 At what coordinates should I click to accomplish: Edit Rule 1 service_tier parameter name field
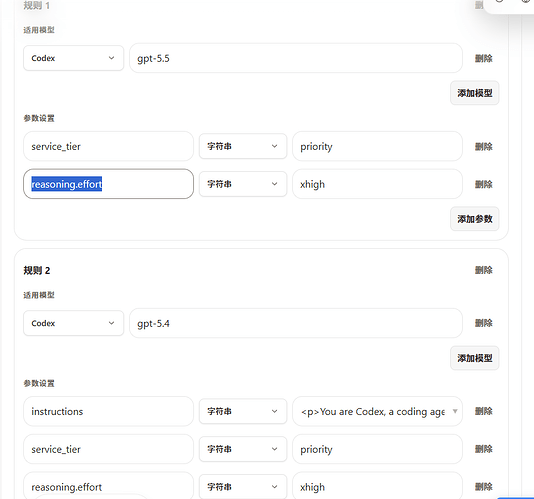click(108, 146)
